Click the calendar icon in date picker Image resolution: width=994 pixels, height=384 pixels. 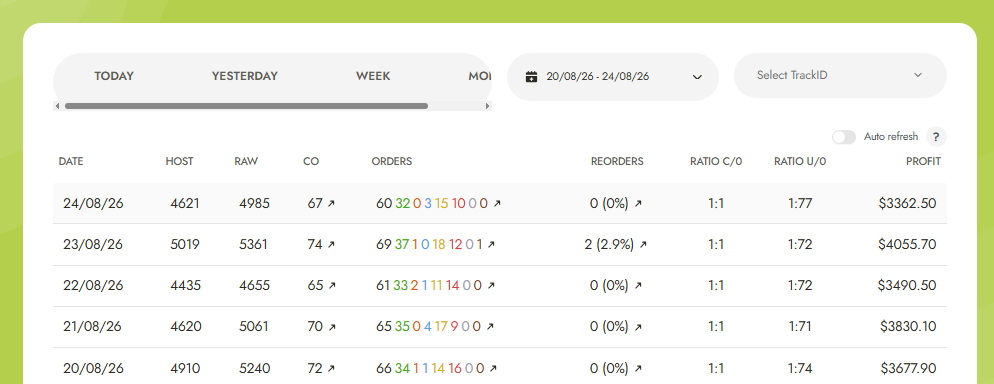tap(532, 77)
